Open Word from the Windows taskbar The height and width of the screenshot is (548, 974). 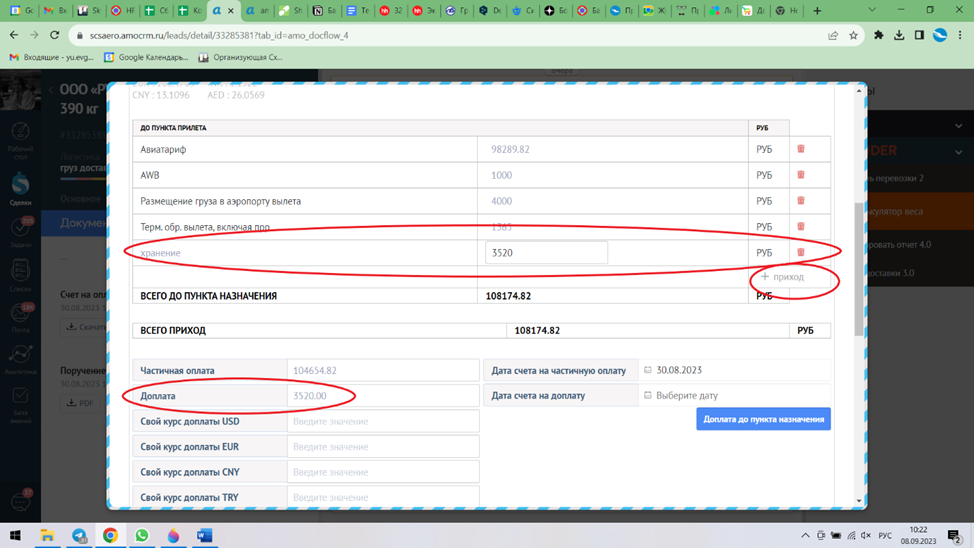pyautogui.click(x=205, y=536)
